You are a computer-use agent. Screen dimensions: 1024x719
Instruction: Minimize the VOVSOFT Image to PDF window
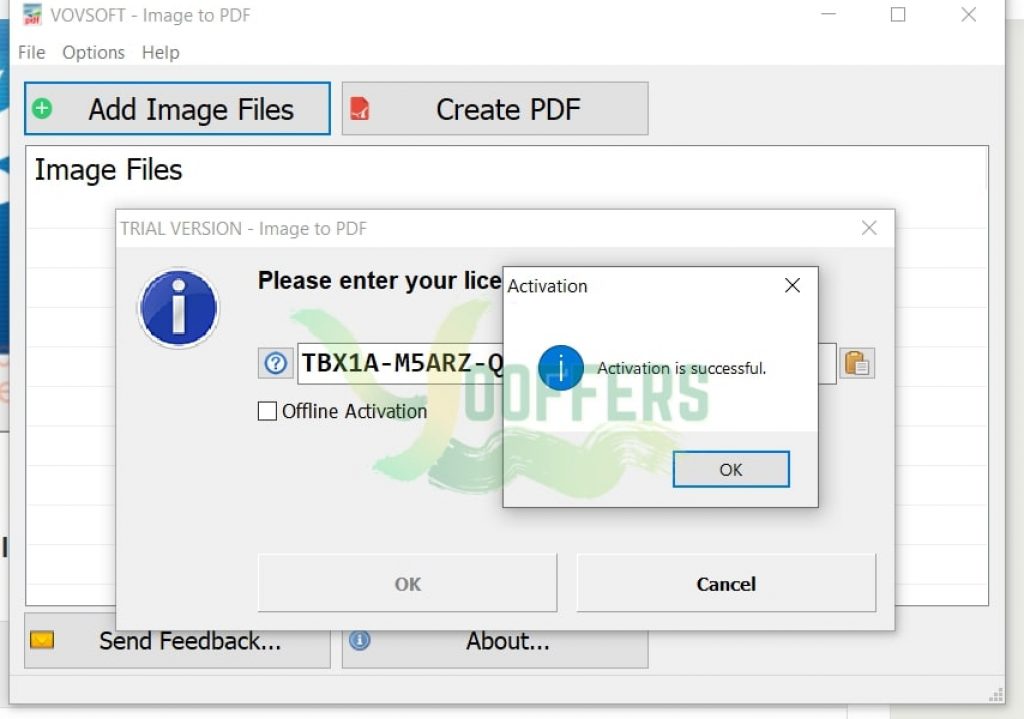tap(829, 14)
